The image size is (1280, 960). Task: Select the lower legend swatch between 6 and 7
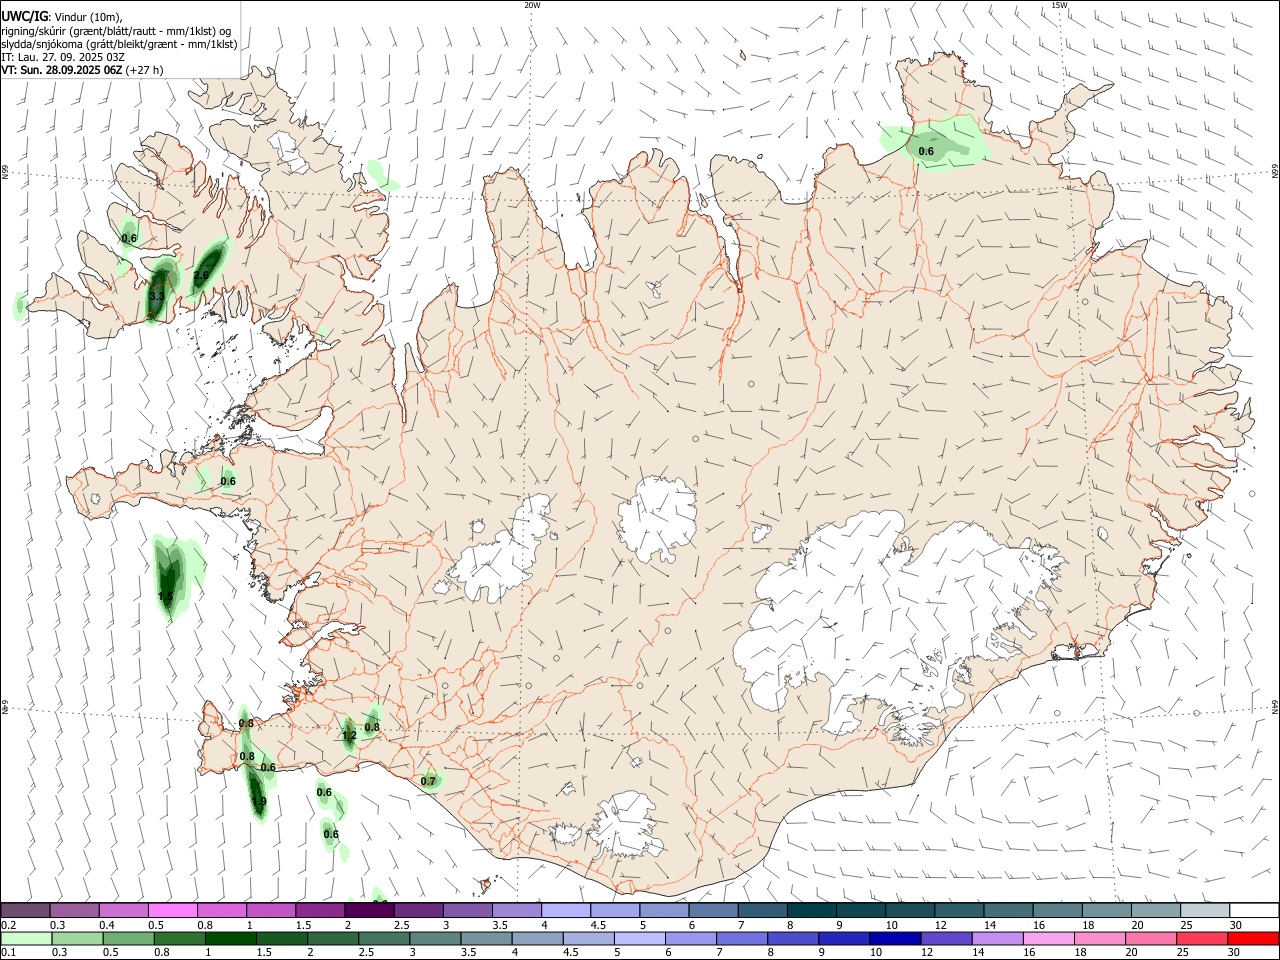click(691, 938)
